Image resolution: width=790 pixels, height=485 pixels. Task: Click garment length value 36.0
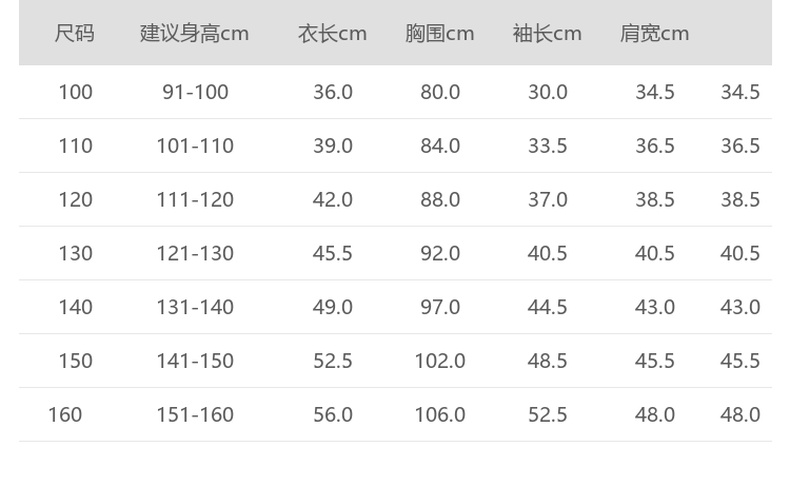333,92
